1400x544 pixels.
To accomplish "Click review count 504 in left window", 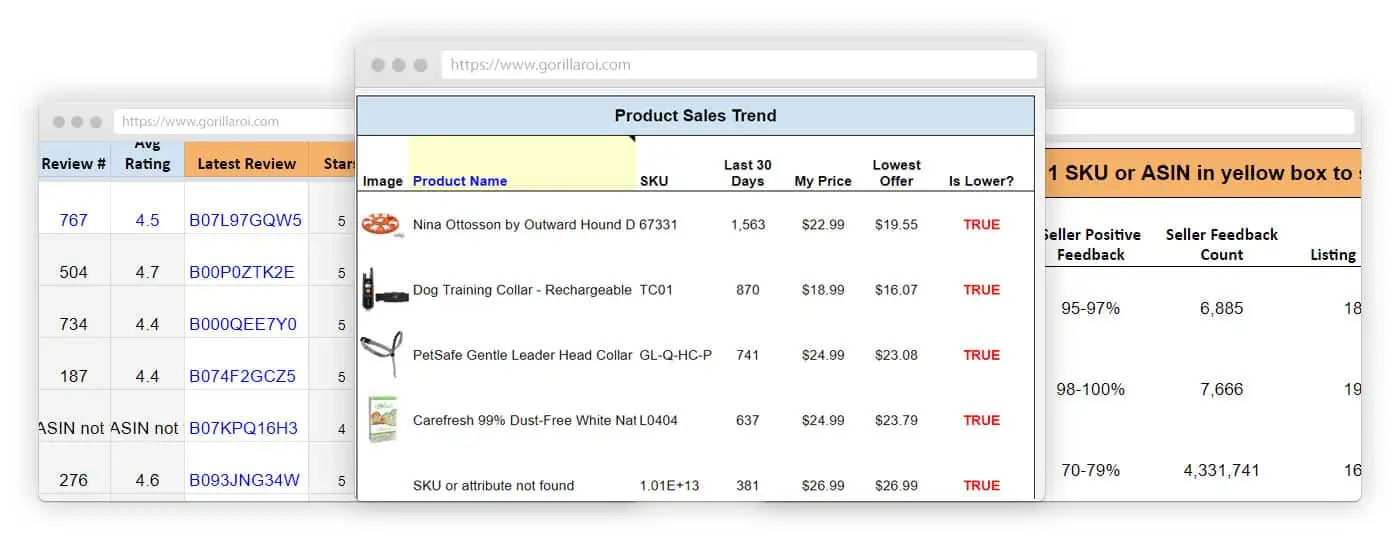I will (74, 272).
